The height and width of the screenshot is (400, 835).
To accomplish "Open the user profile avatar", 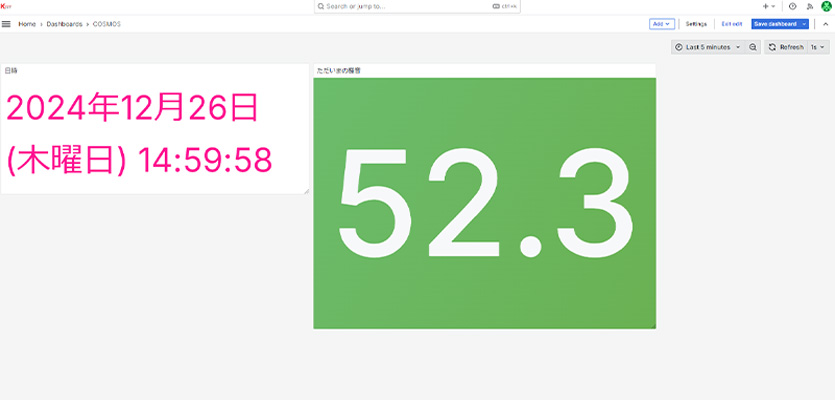I will click(x=826, y=6).
